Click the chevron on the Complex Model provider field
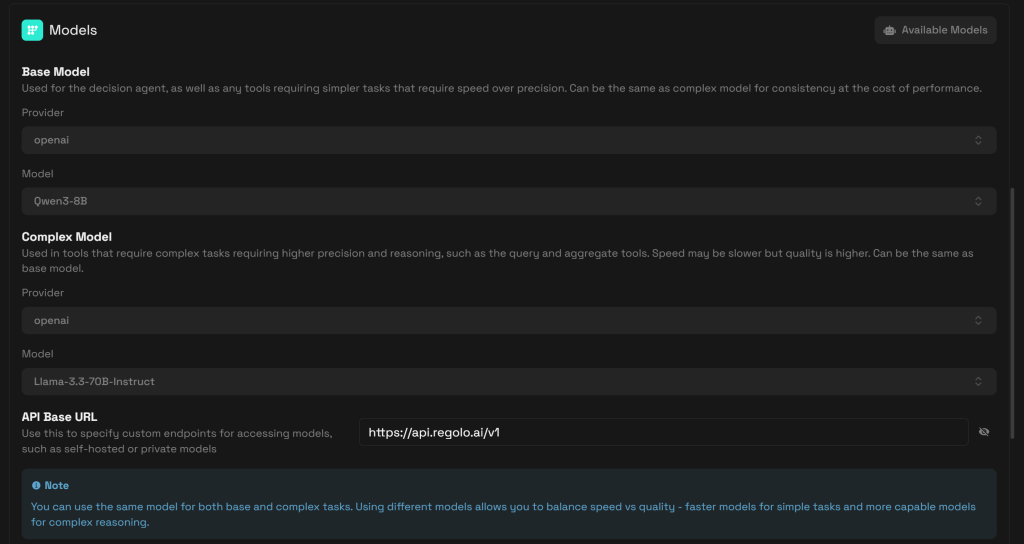1024x544 pixels. pos(978,320)
